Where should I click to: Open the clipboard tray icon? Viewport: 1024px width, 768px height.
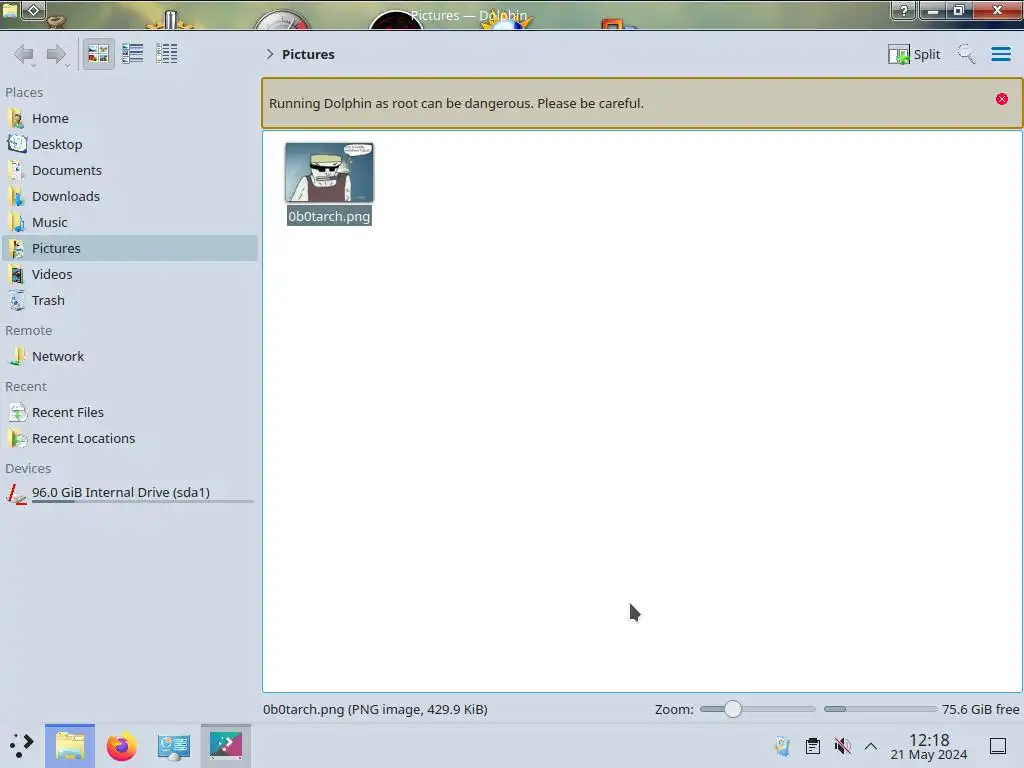[813, 746]
